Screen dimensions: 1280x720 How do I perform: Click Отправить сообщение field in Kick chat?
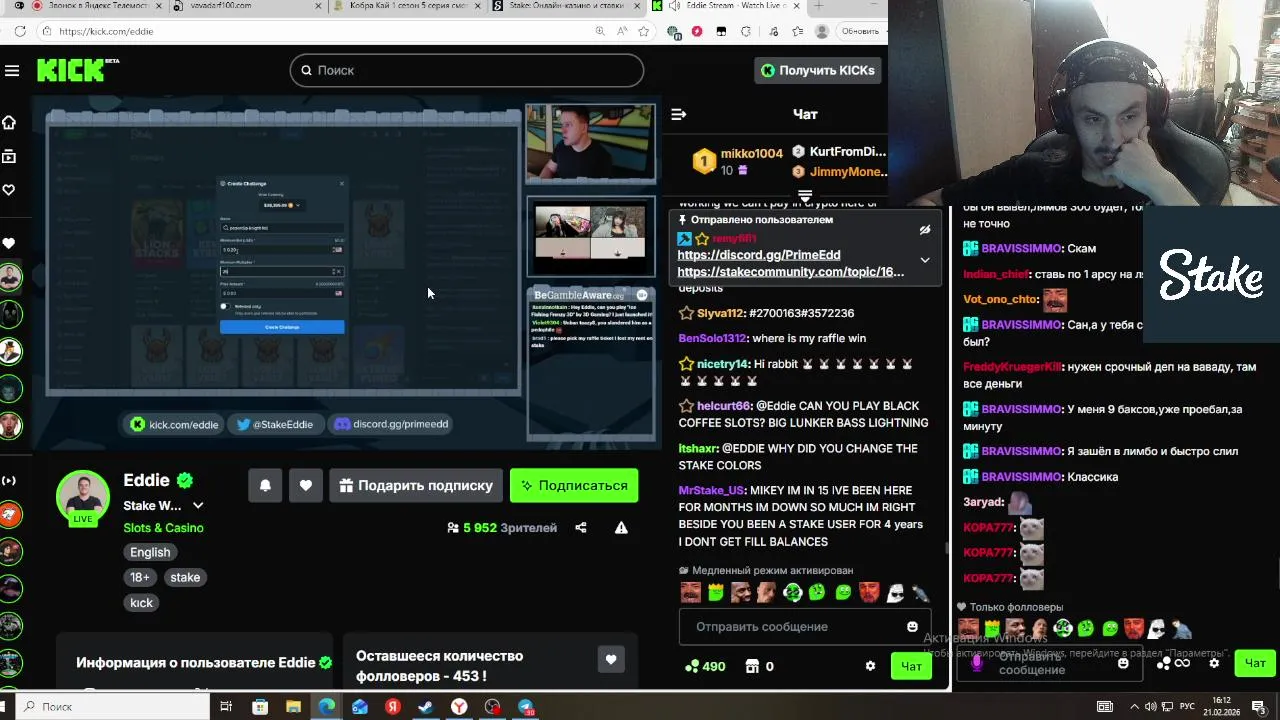[805, 626]
